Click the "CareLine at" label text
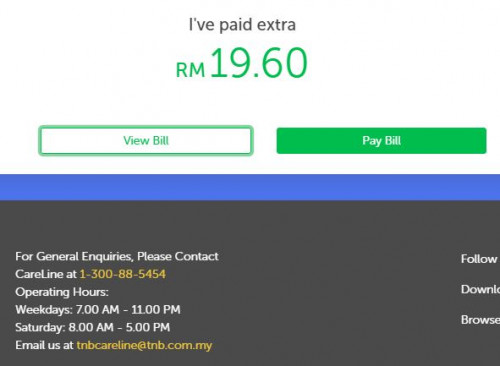 (x=46, y=274)
